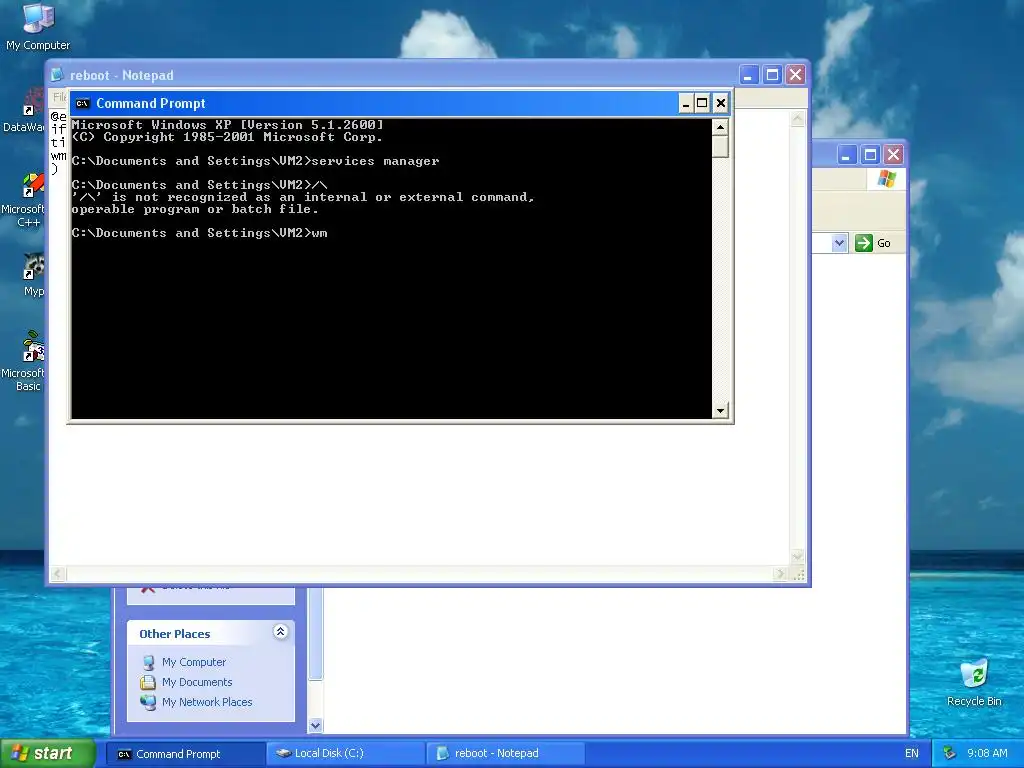Collapse the Other Places panel
This screenshot has width=1024, height=768.
[280, 632]
